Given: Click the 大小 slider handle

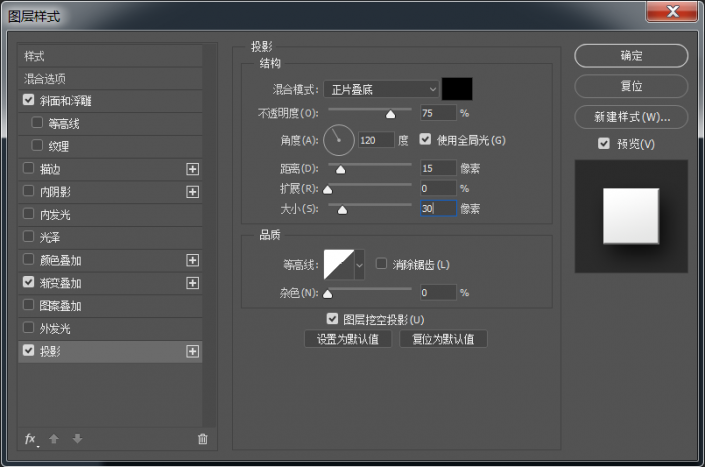Looking at the screenshot, I should point(343,210).
